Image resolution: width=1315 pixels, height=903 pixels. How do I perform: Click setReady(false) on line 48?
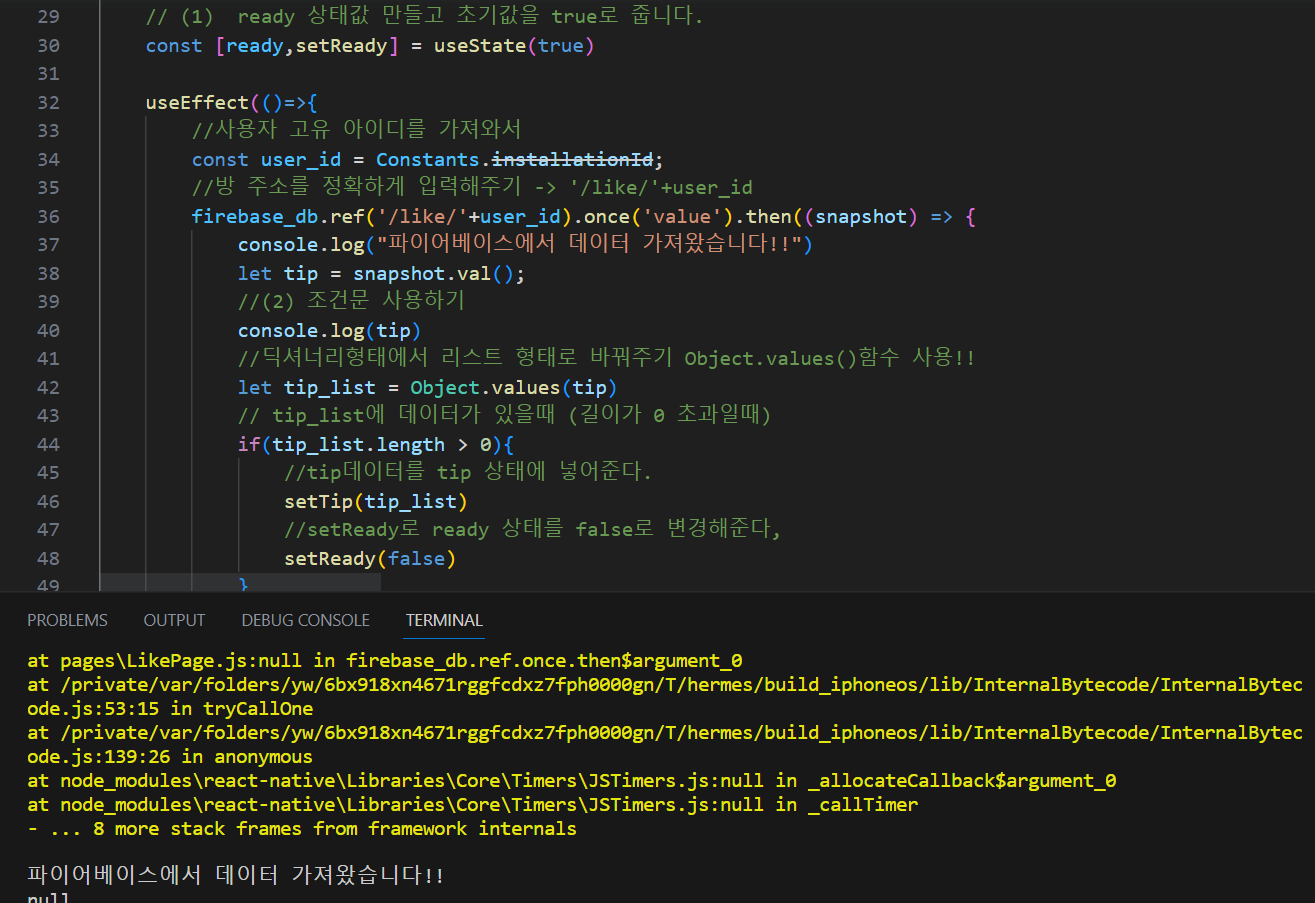click(370, 559)
